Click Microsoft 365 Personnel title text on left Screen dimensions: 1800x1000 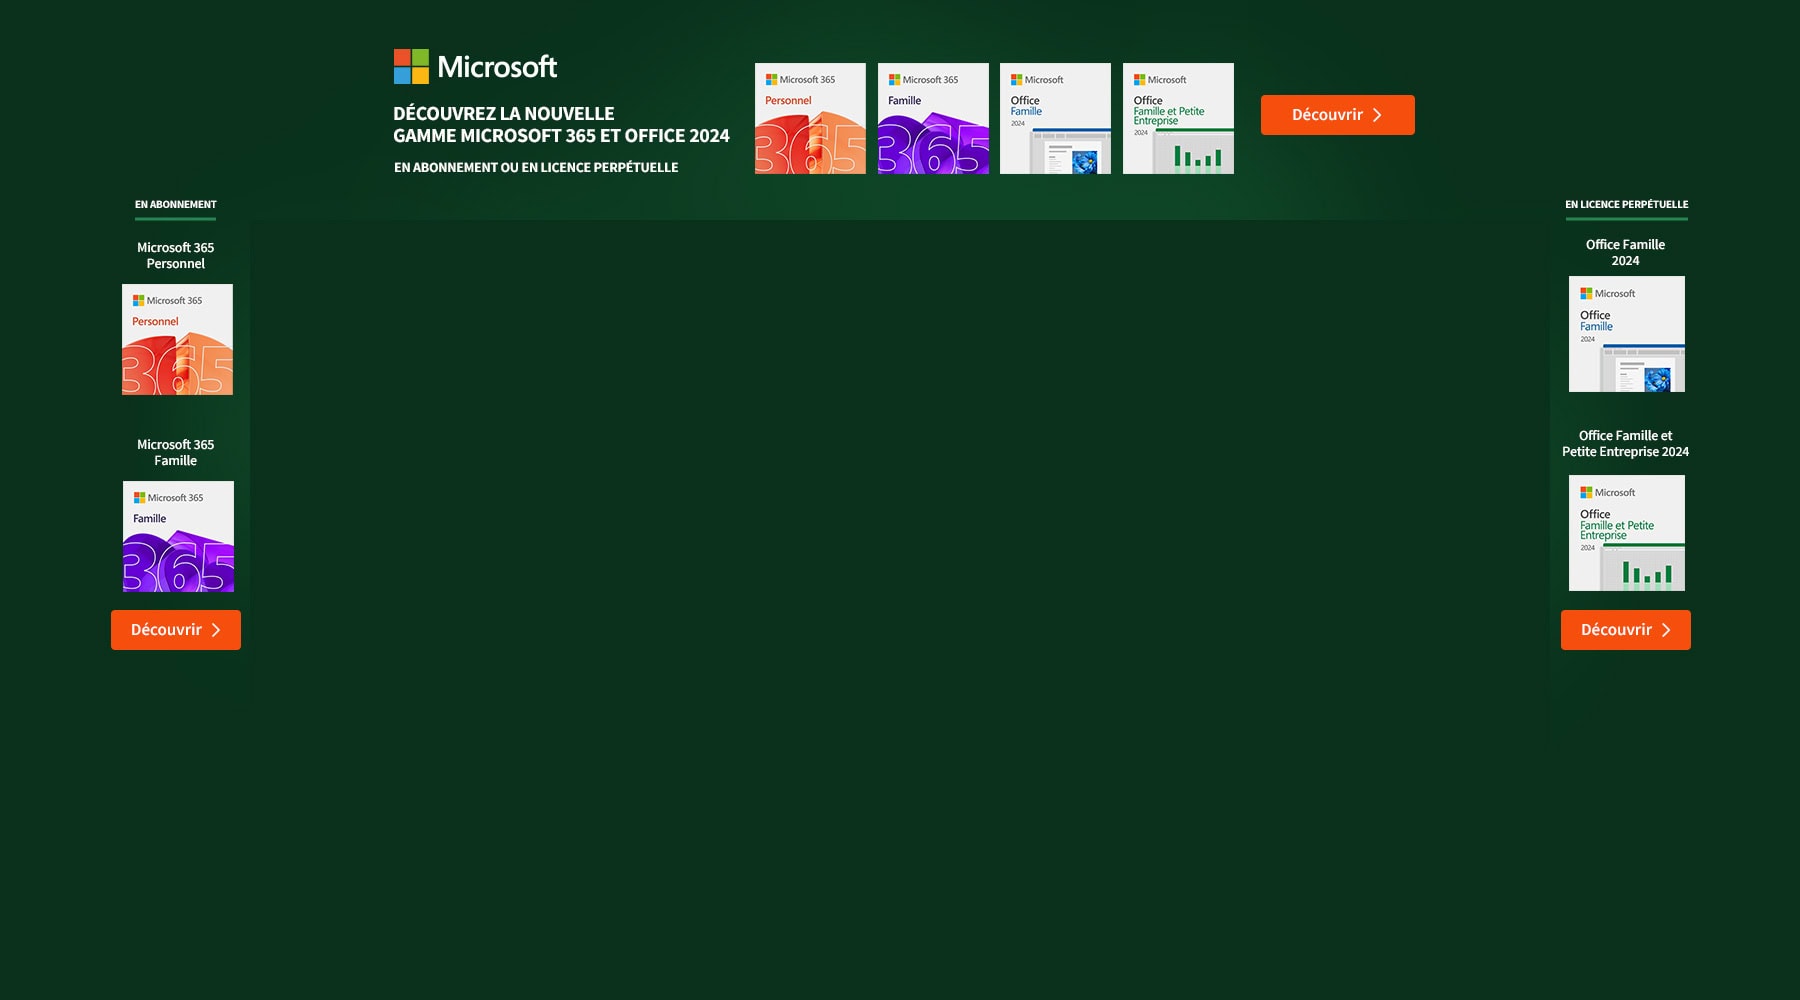click(176, 256)
